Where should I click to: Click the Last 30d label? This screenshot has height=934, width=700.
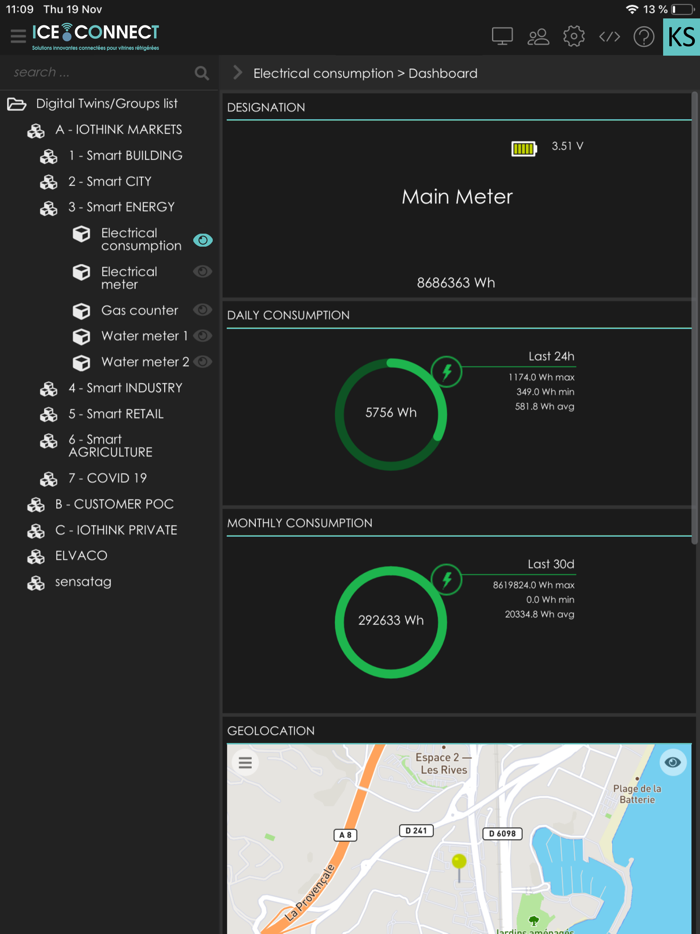pos(551,564)
